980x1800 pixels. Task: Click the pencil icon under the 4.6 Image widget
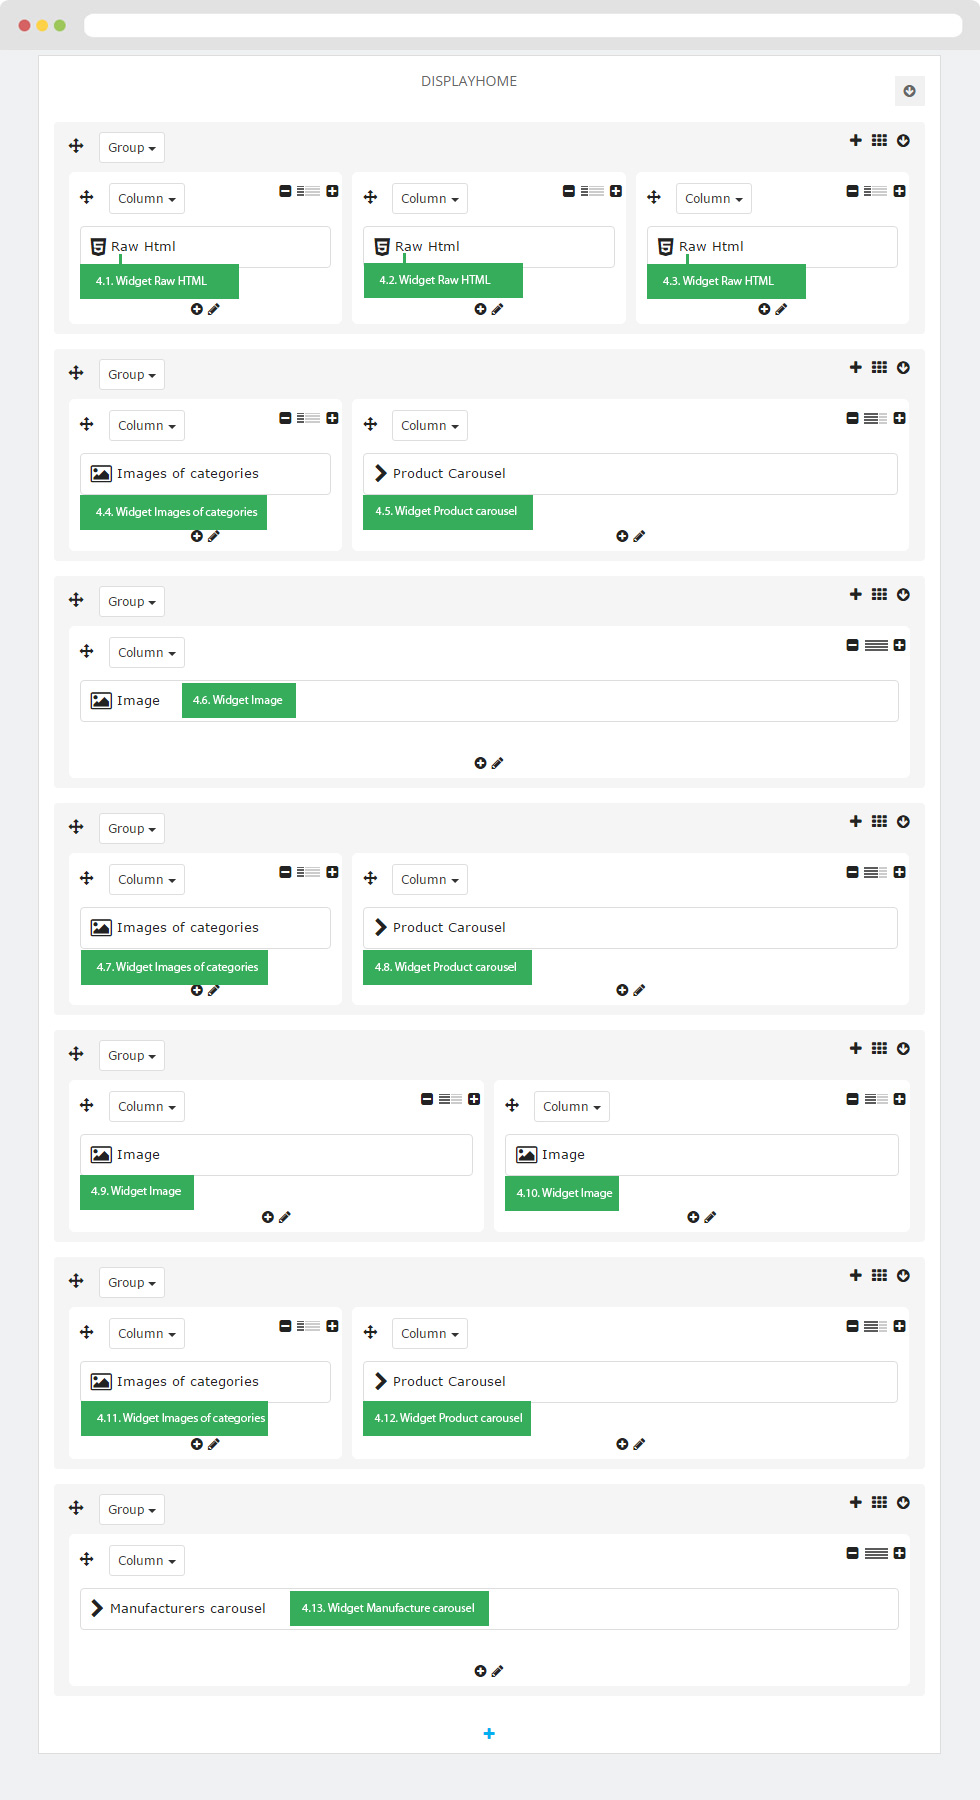(497, 763)
